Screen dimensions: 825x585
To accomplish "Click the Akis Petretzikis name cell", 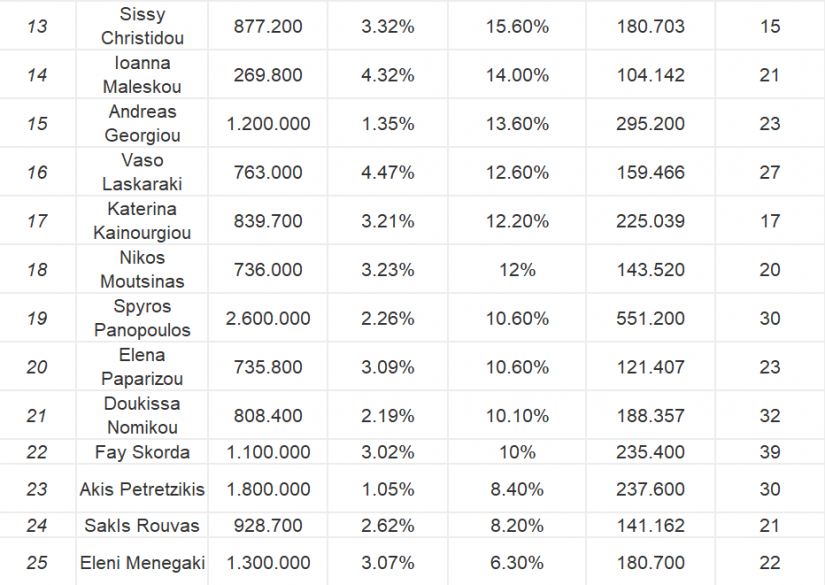I will click(142, 489).
